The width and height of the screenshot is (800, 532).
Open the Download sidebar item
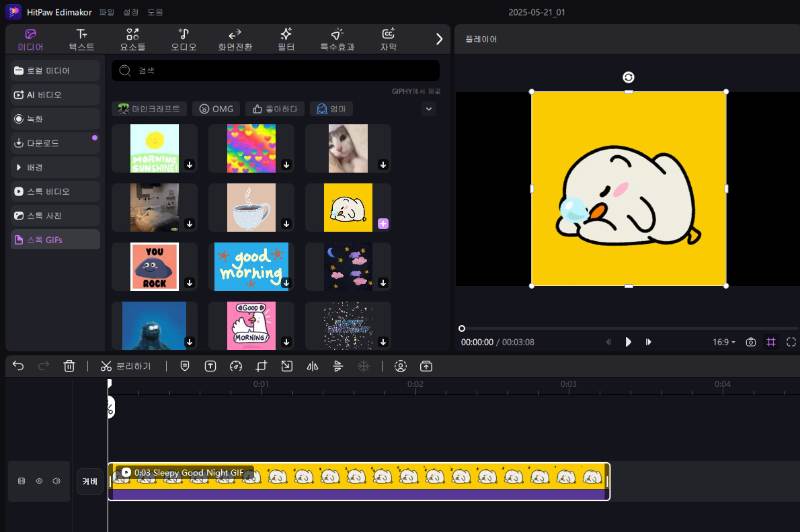coord(55,143)
